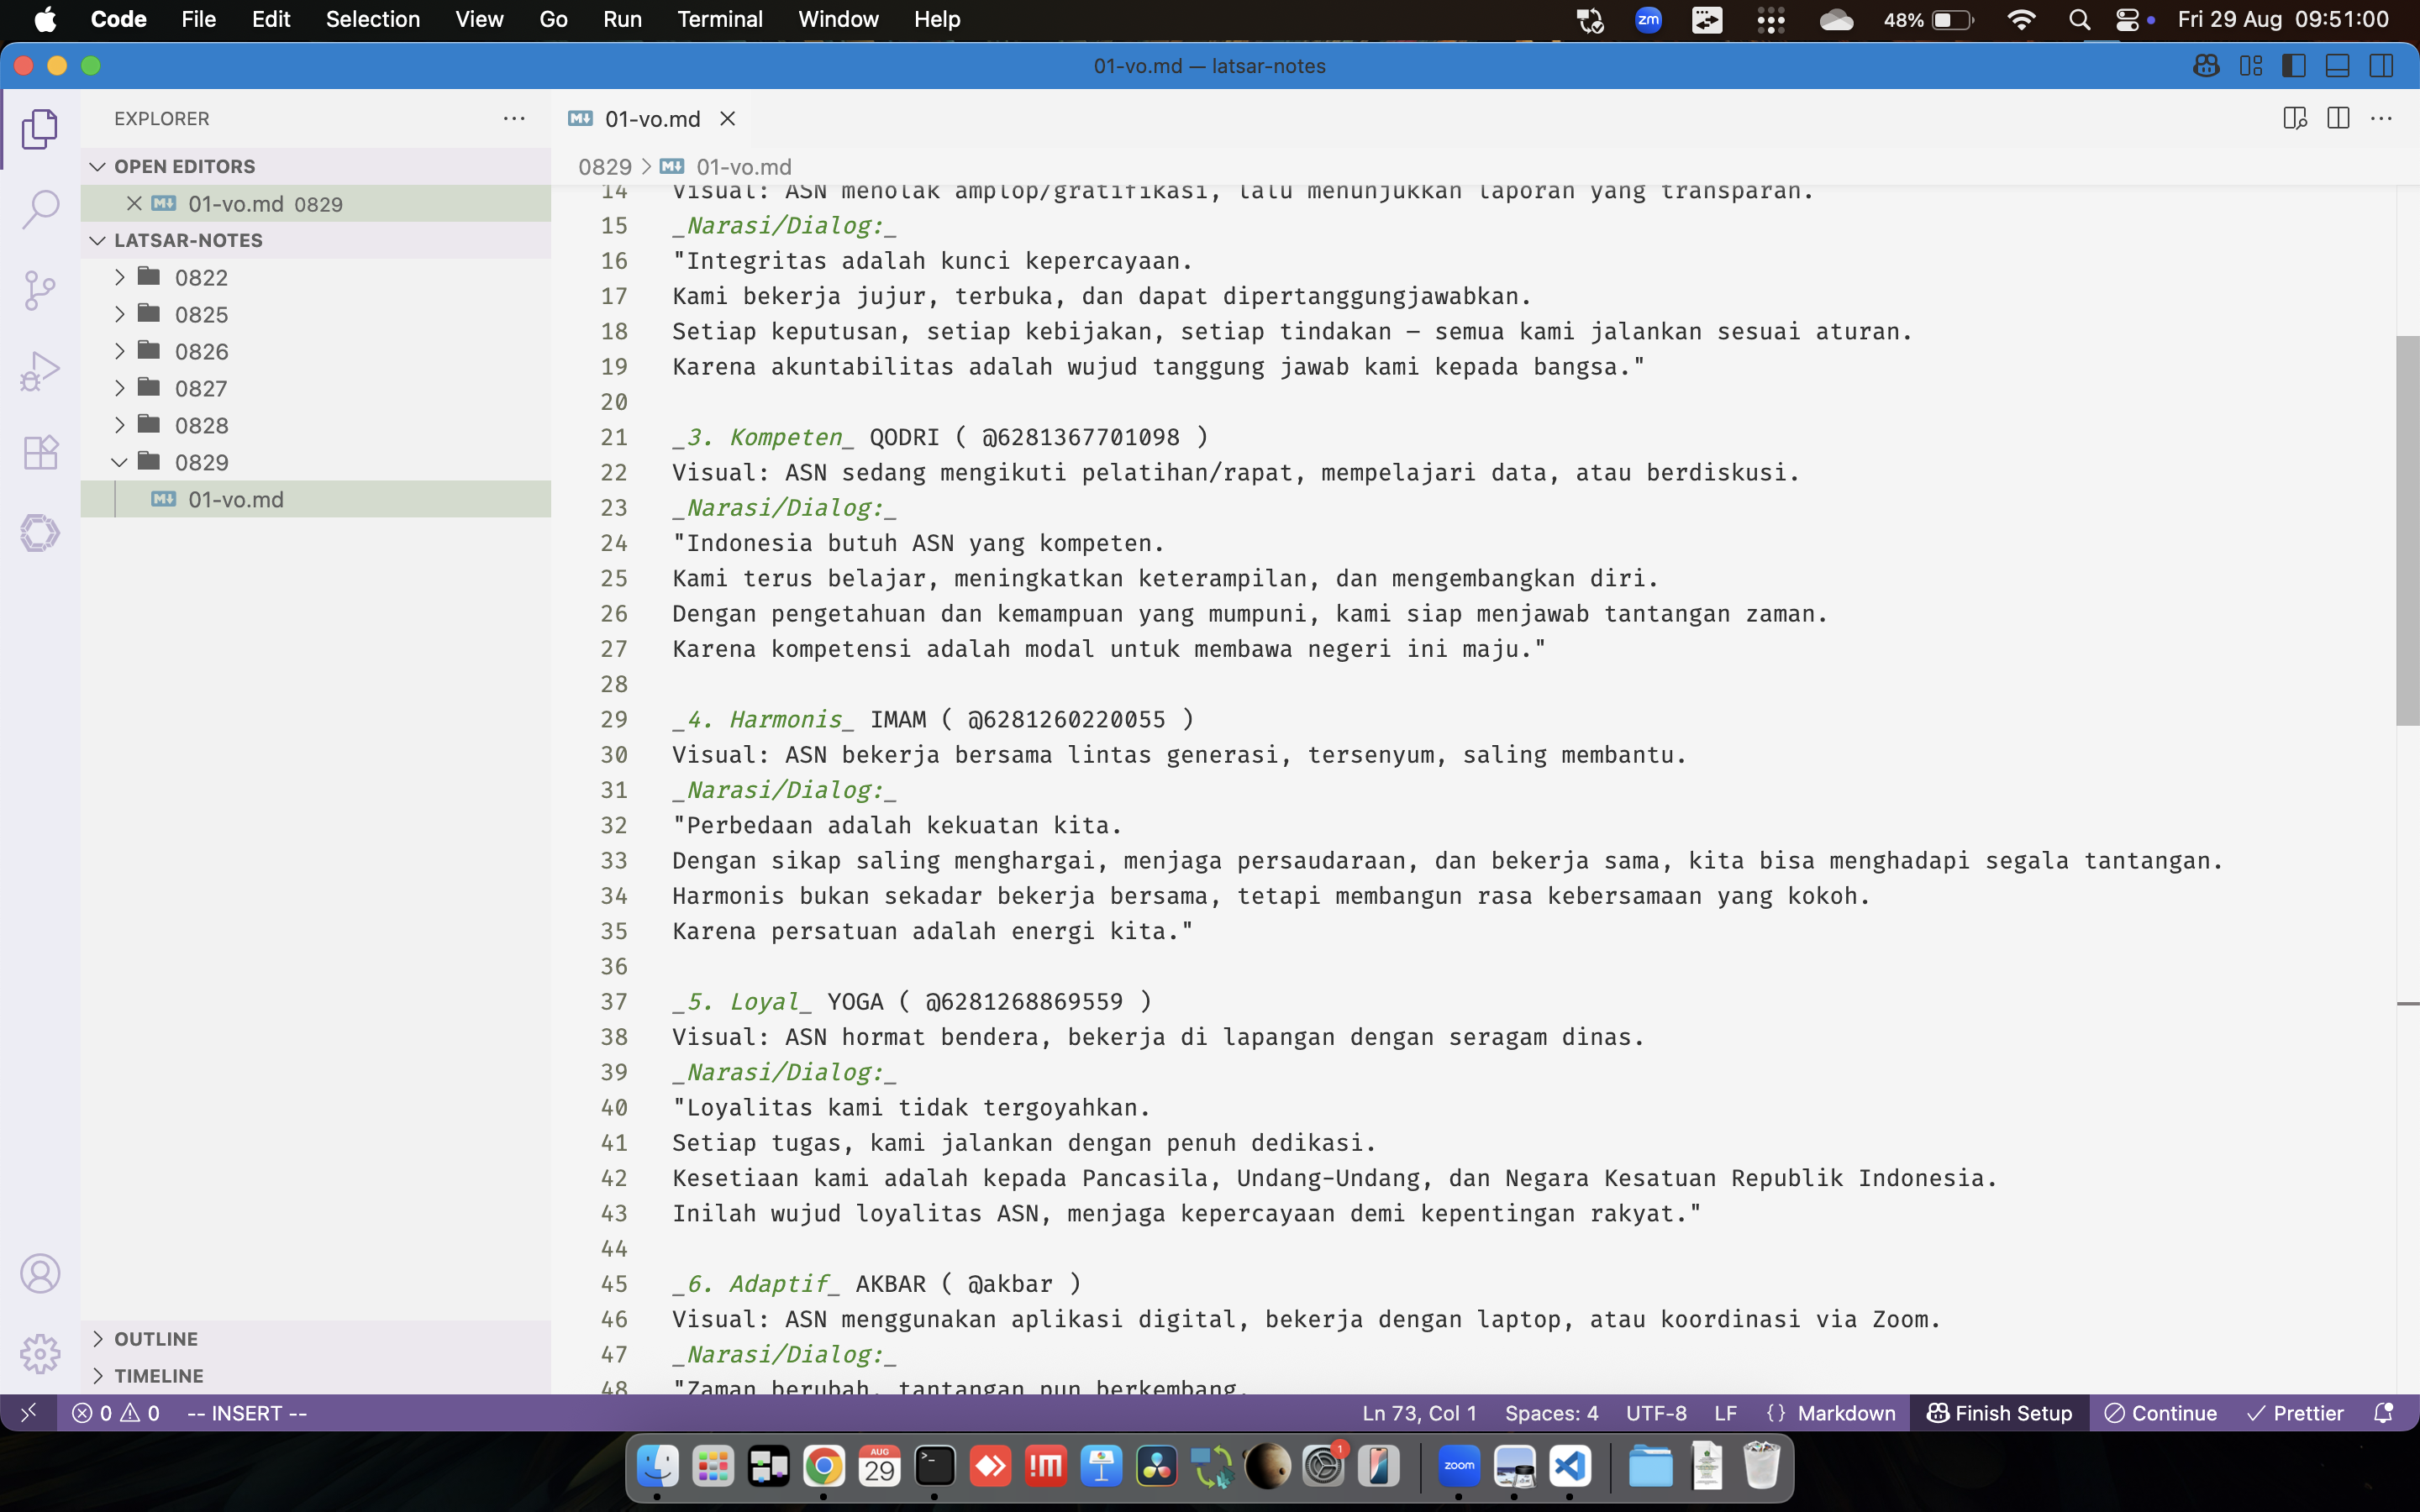Click the Manage gear icon
2420x1512 pixels.
[40, 1353]
